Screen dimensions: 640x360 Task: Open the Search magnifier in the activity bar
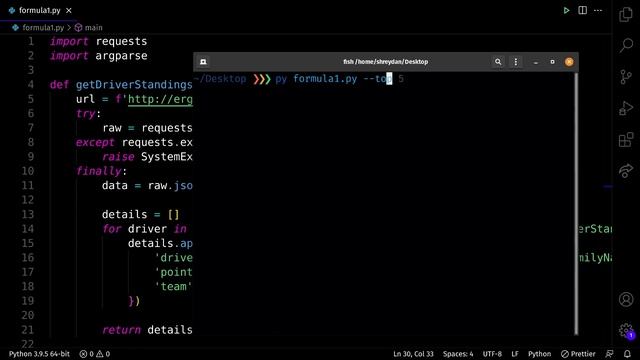[x=626, y=45]
